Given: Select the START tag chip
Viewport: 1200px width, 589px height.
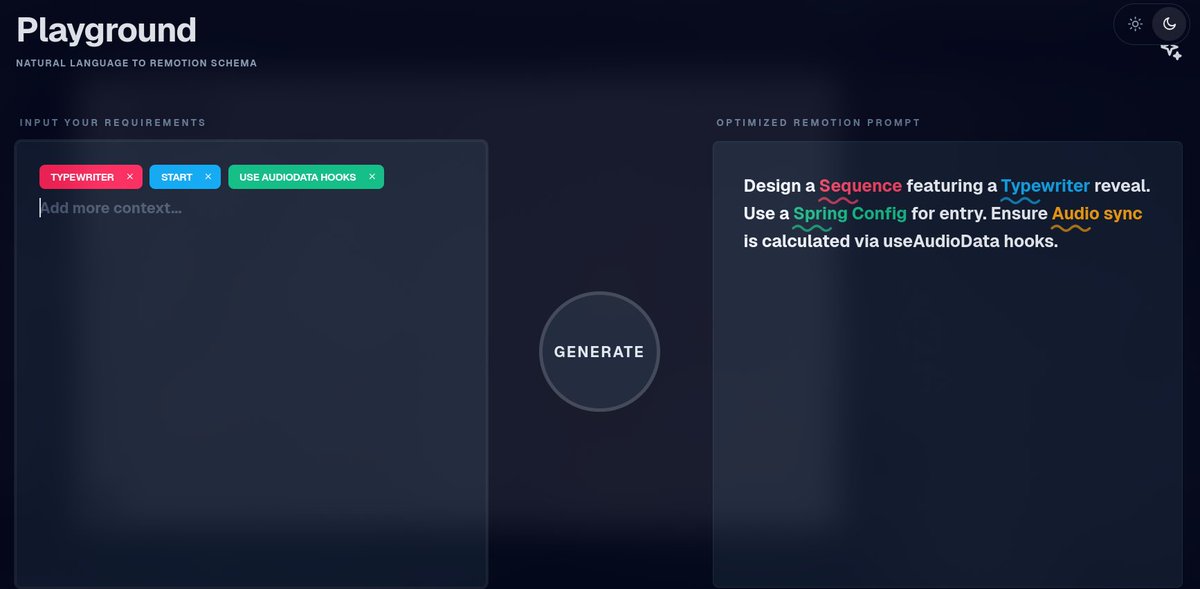Looking at the screenshot, I should pyautogui.click(x=185, y=177).
